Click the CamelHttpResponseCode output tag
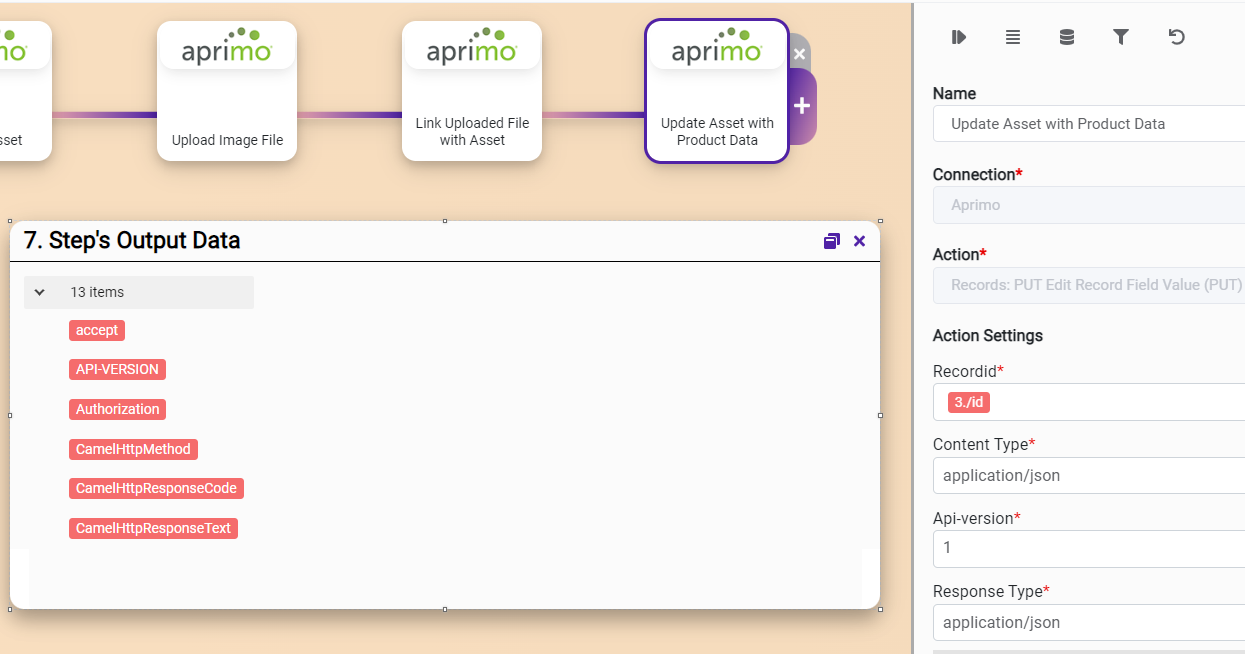 coord(156,488)
